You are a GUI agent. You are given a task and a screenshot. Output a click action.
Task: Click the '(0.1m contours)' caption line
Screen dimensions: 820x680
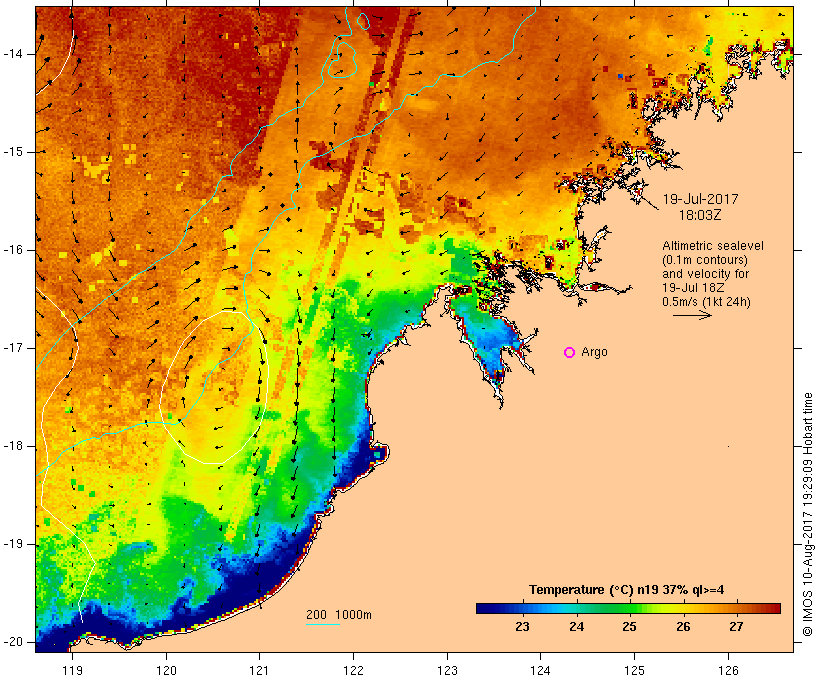(x=705, y=260)
